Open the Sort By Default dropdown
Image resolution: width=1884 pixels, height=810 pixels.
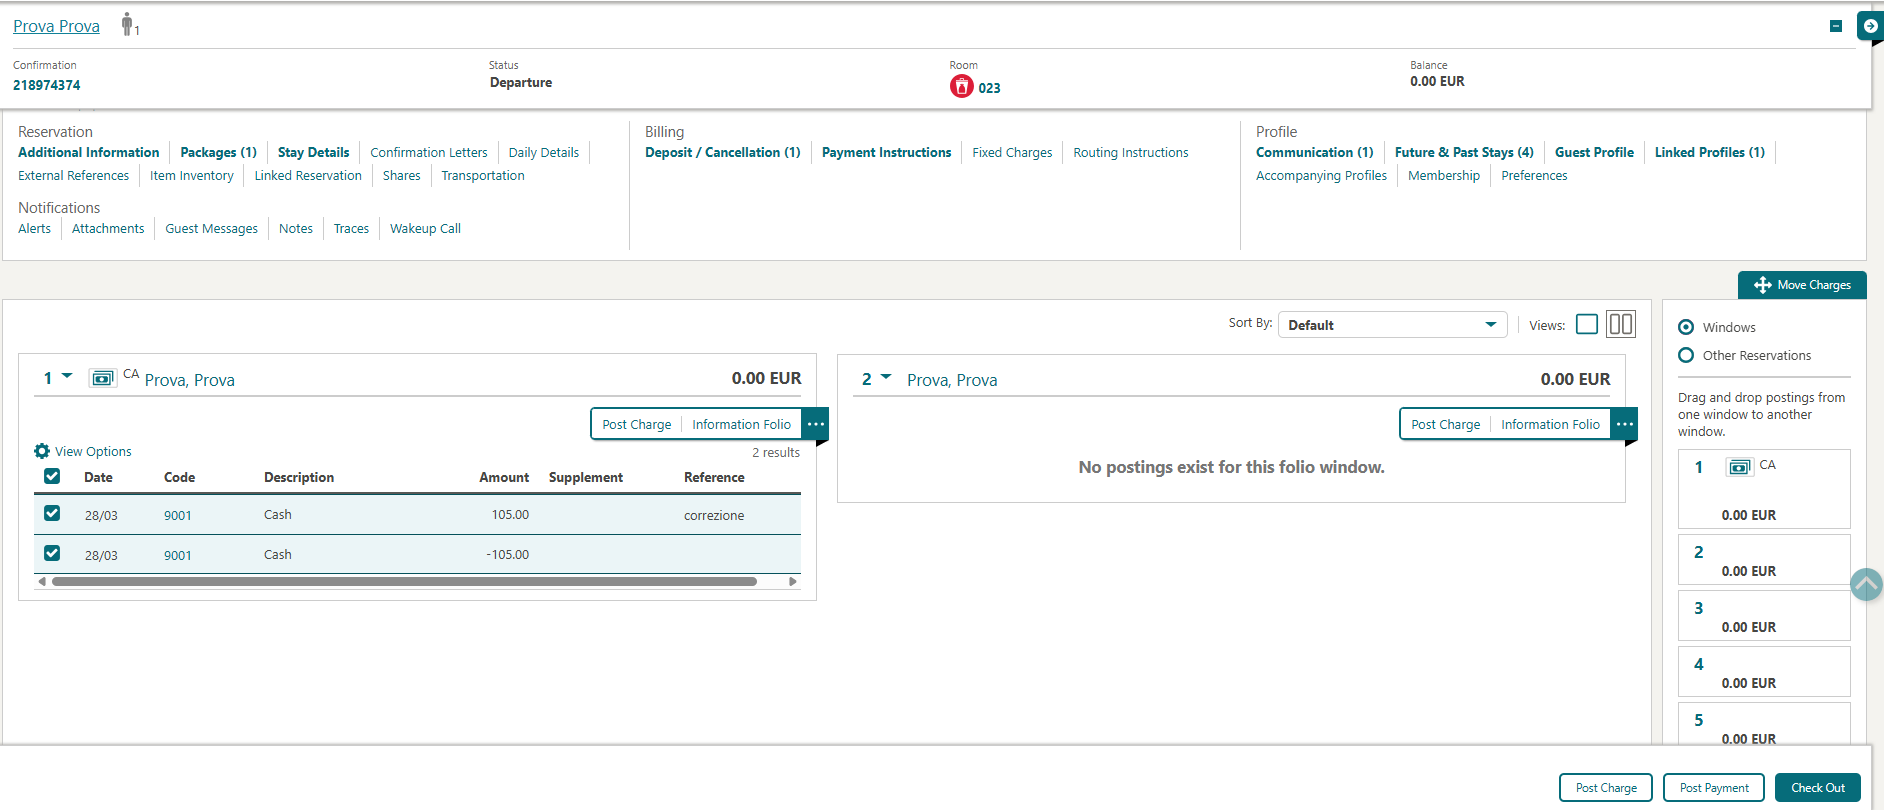[x=1392, y=325]
